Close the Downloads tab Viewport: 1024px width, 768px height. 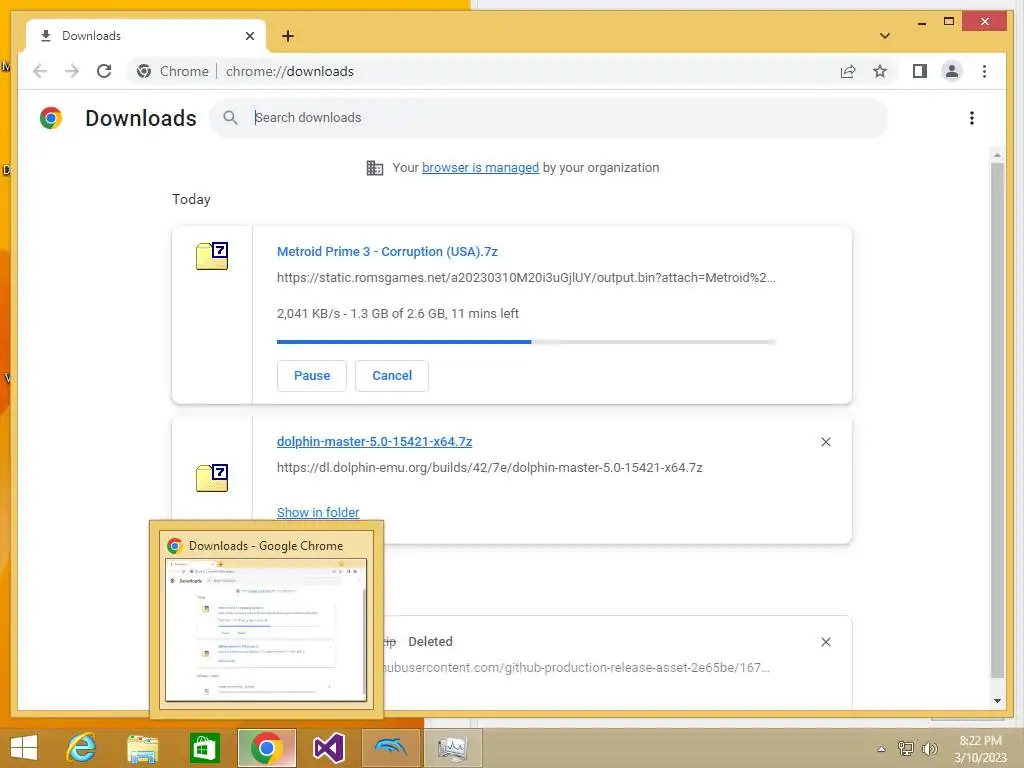(249, 36)
